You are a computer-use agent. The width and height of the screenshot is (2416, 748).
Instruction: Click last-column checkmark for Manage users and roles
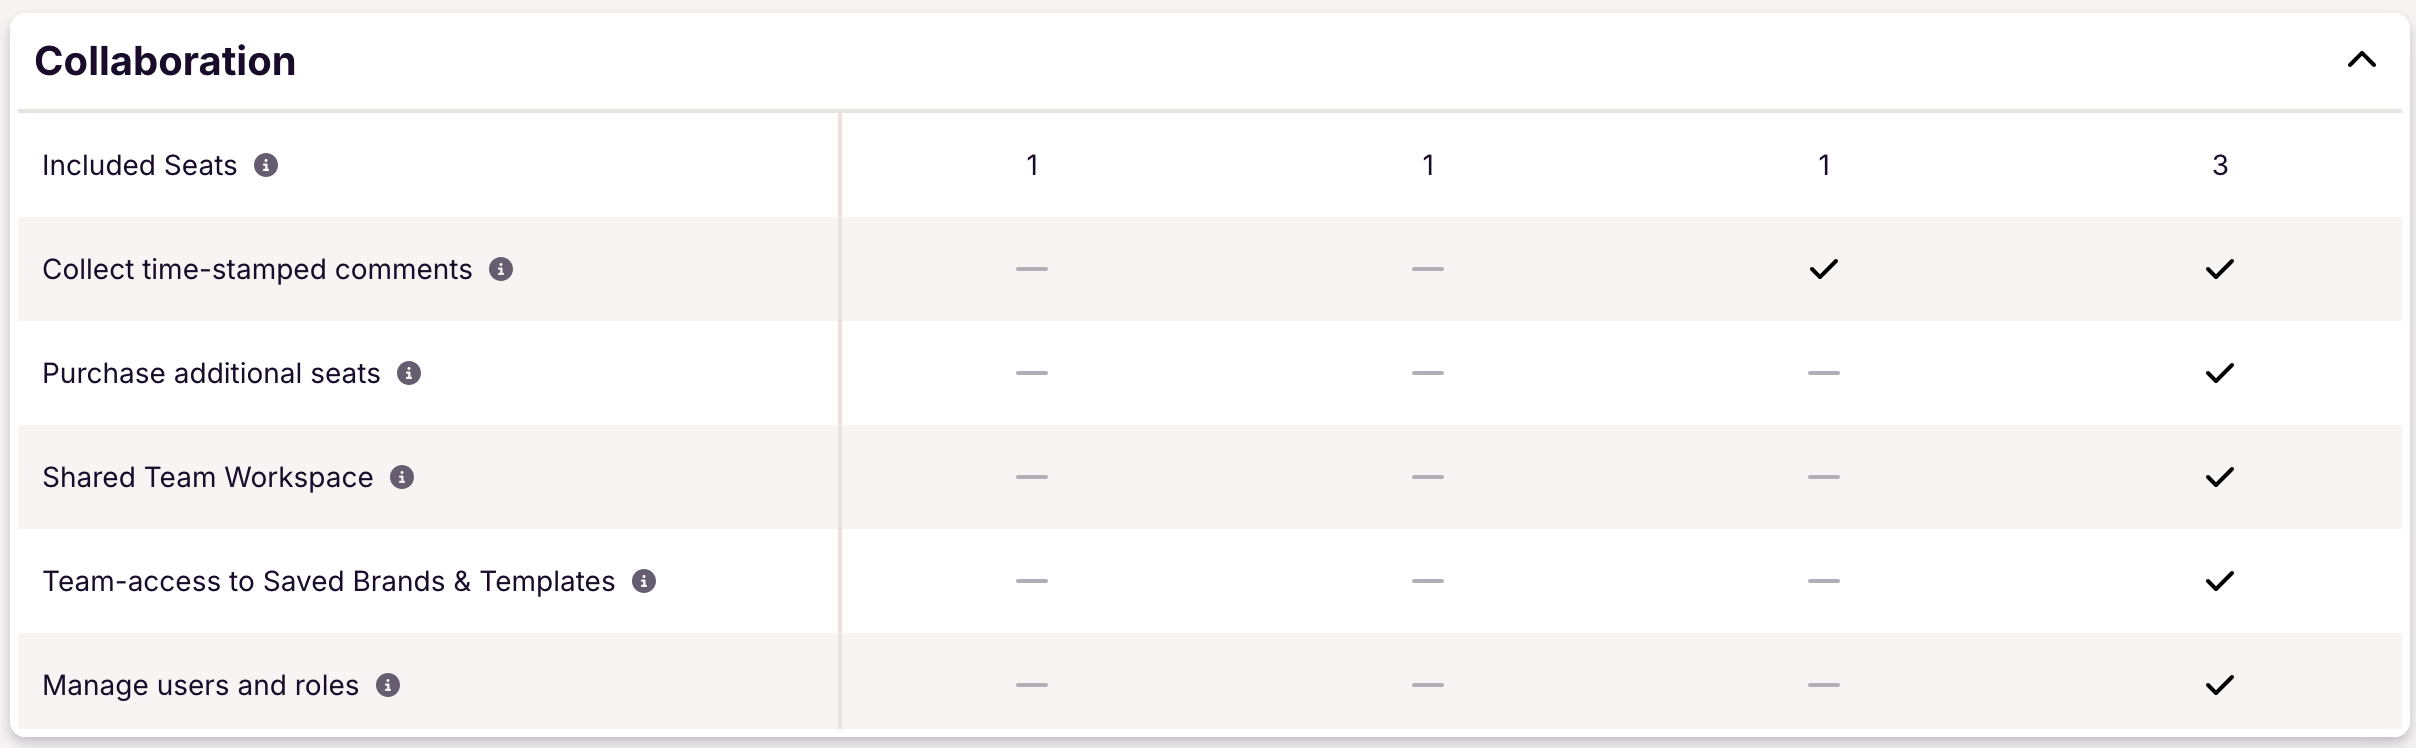tap(2220, 685)
